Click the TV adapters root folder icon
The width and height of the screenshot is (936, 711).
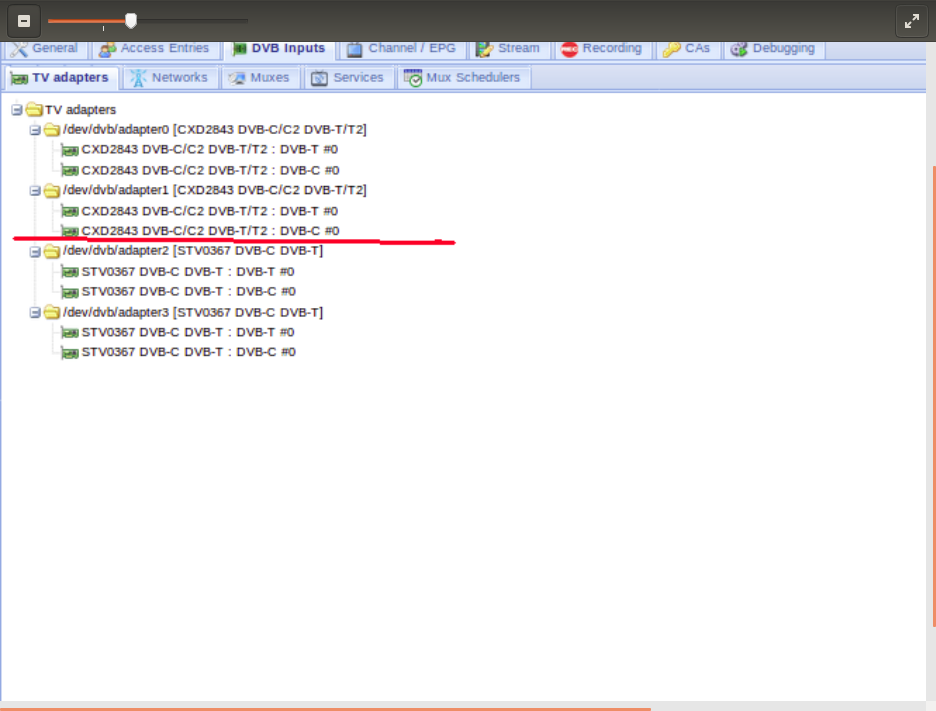coord(34,109)
